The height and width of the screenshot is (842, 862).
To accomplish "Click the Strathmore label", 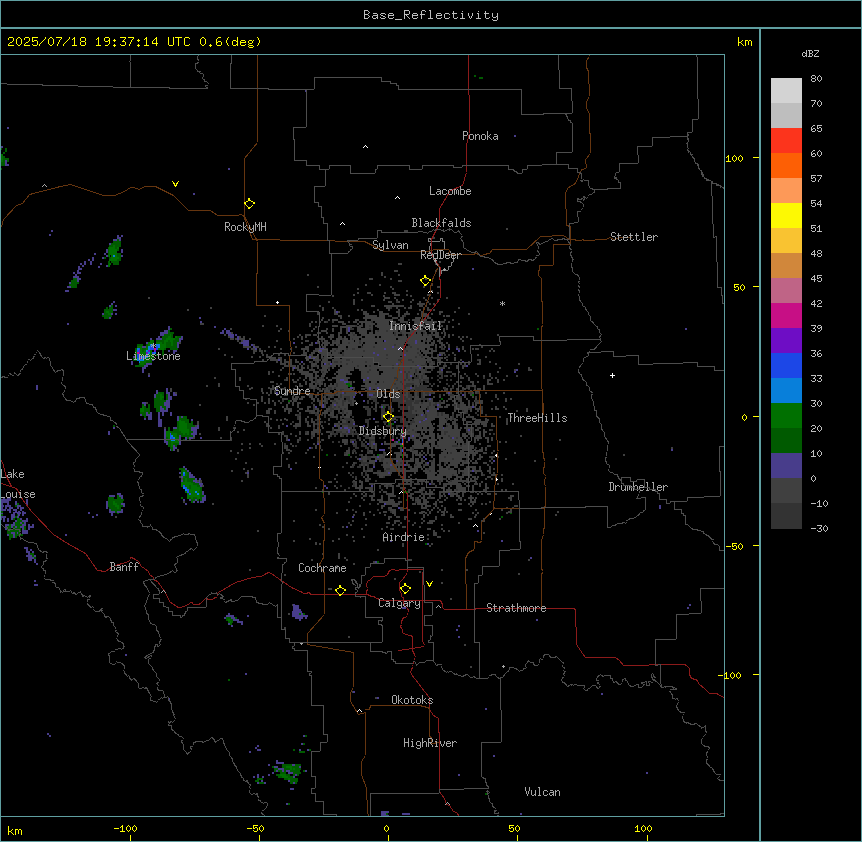I will point(516,608).
